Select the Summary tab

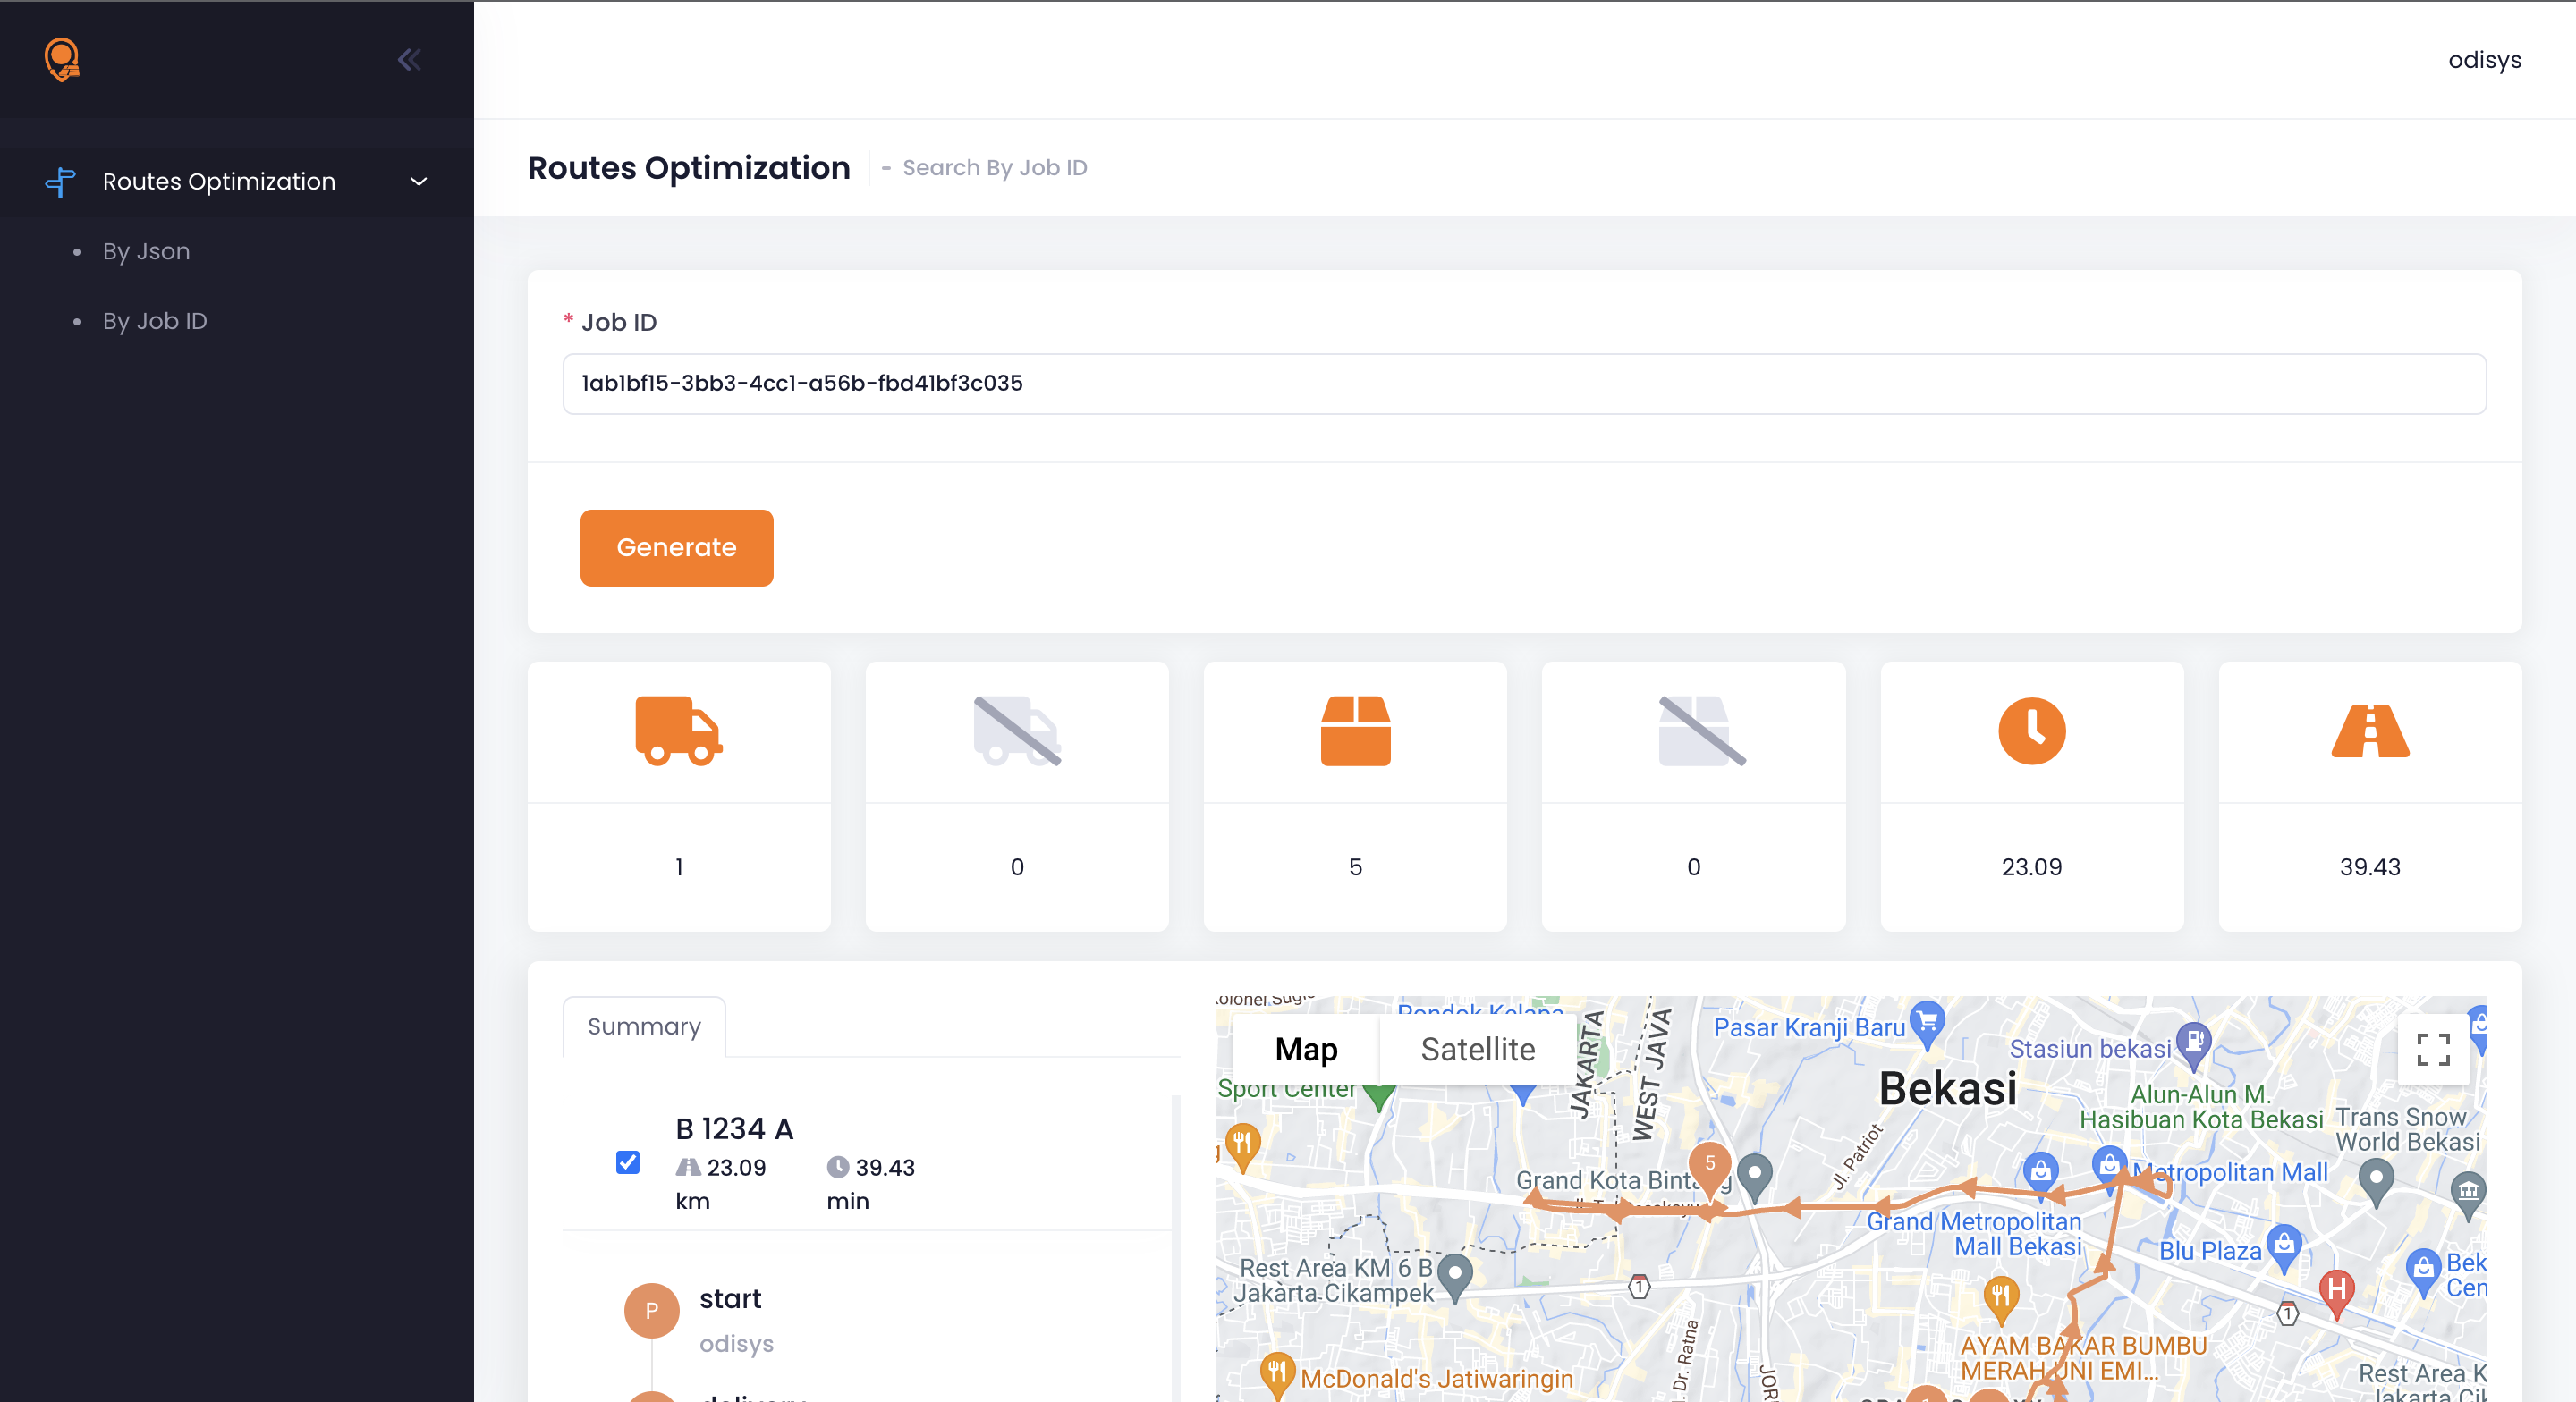(x=644, y=1026)
